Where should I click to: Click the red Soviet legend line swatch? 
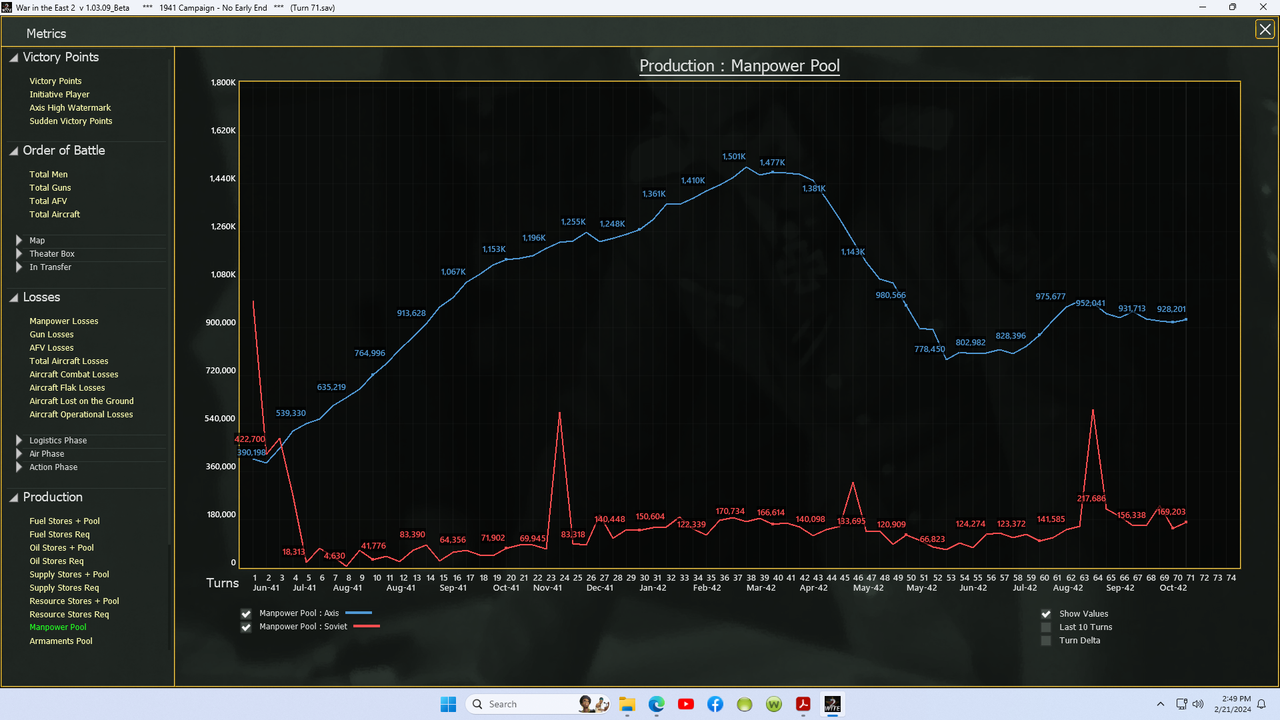[367, 626]
